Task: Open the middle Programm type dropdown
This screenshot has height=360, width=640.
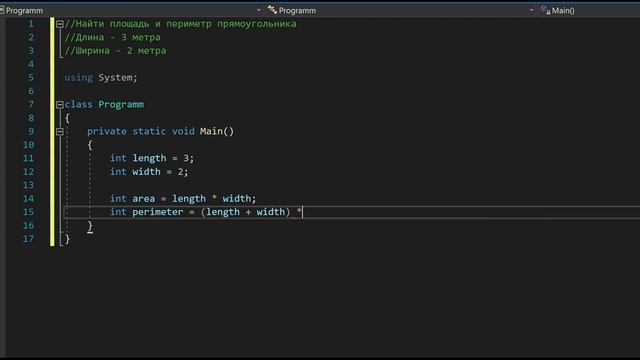Action: [531, 10]
